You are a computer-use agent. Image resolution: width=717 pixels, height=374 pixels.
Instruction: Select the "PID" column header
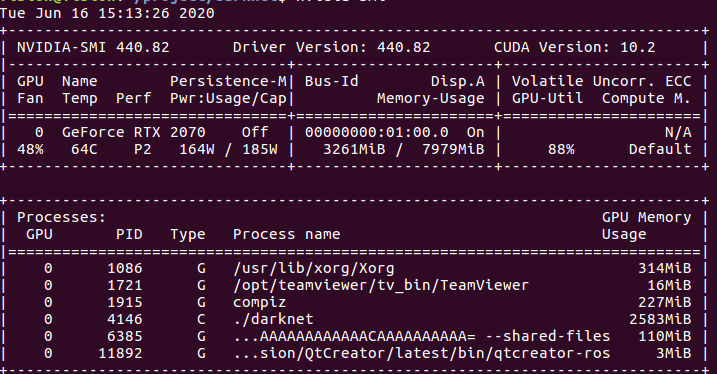129,235
